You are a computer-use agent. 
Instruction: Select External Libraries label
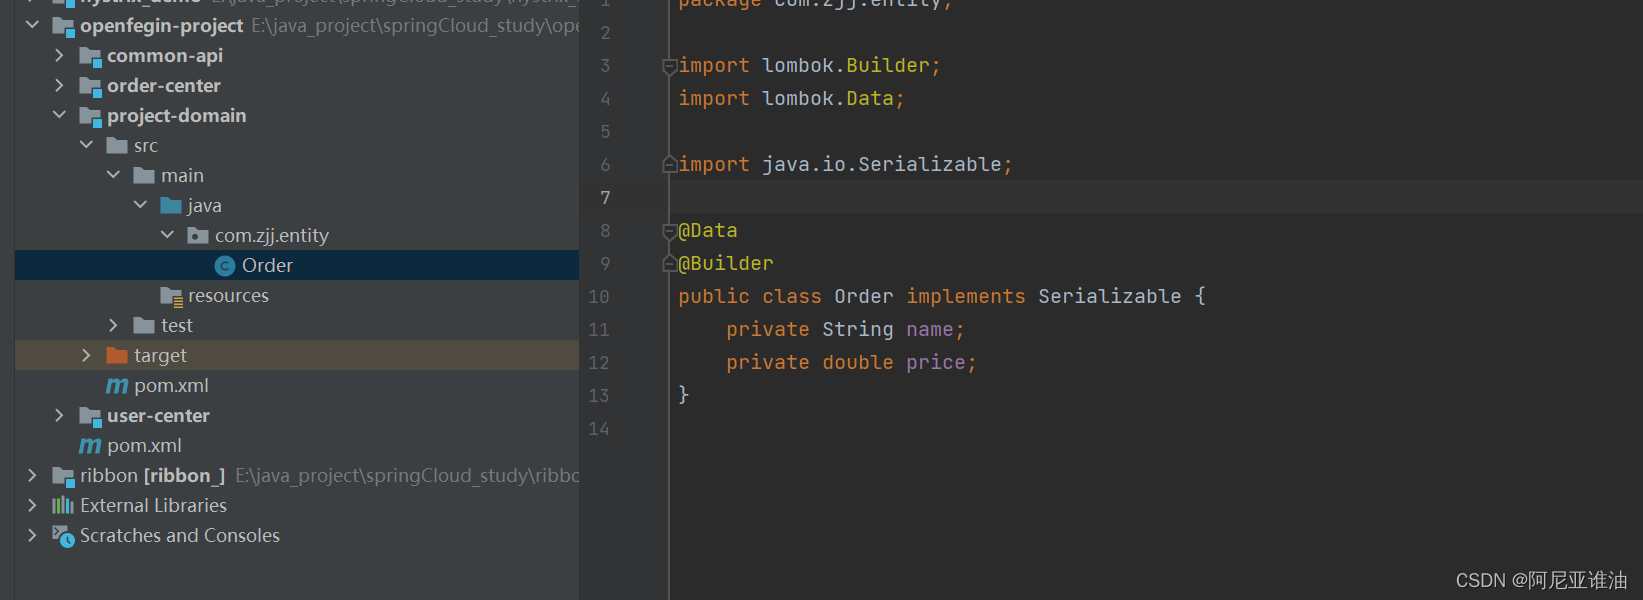153,505
